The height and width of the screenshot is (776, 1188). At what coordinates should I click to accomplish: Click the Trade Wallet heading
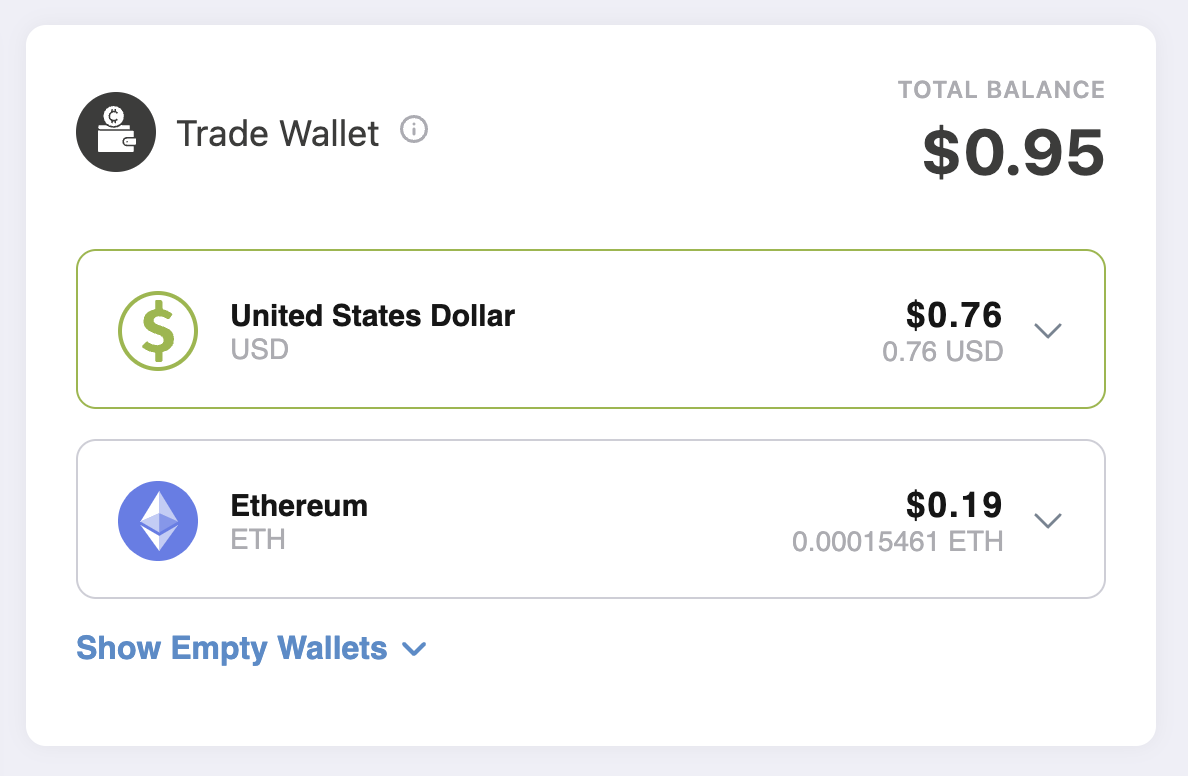click(x=277, y=133)
